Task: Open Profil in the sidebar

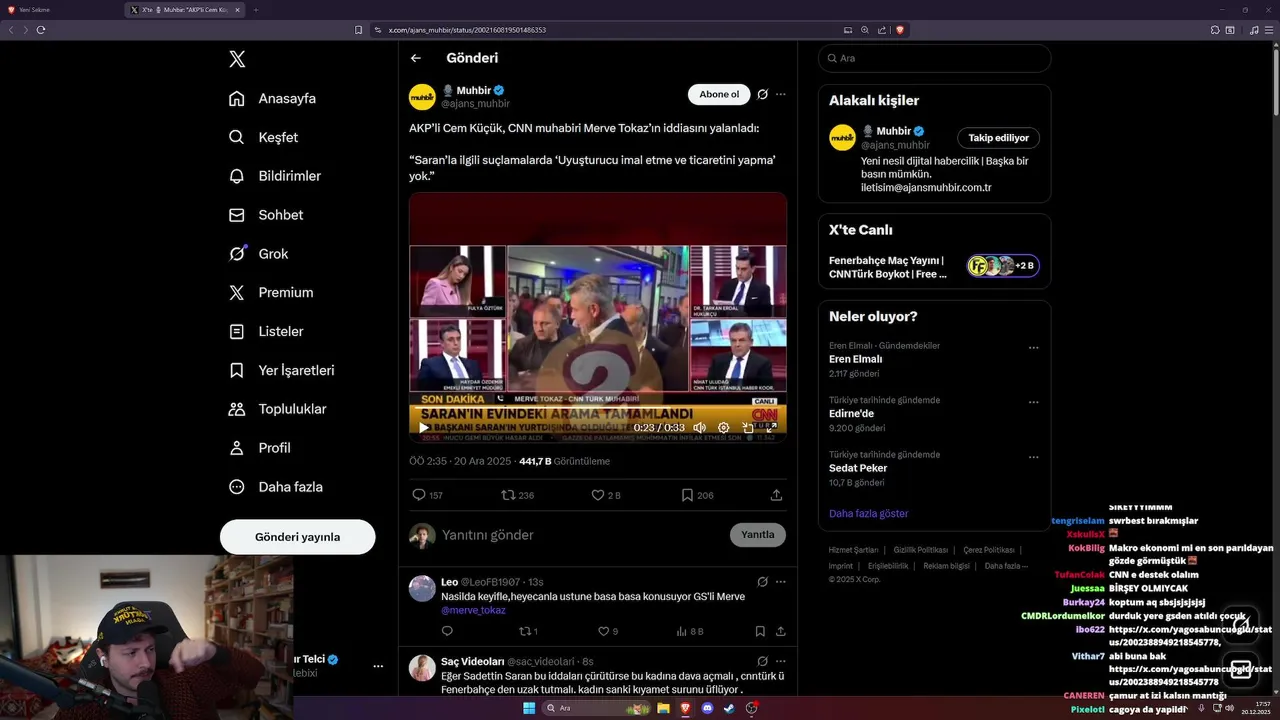Action: coord(260,448)
